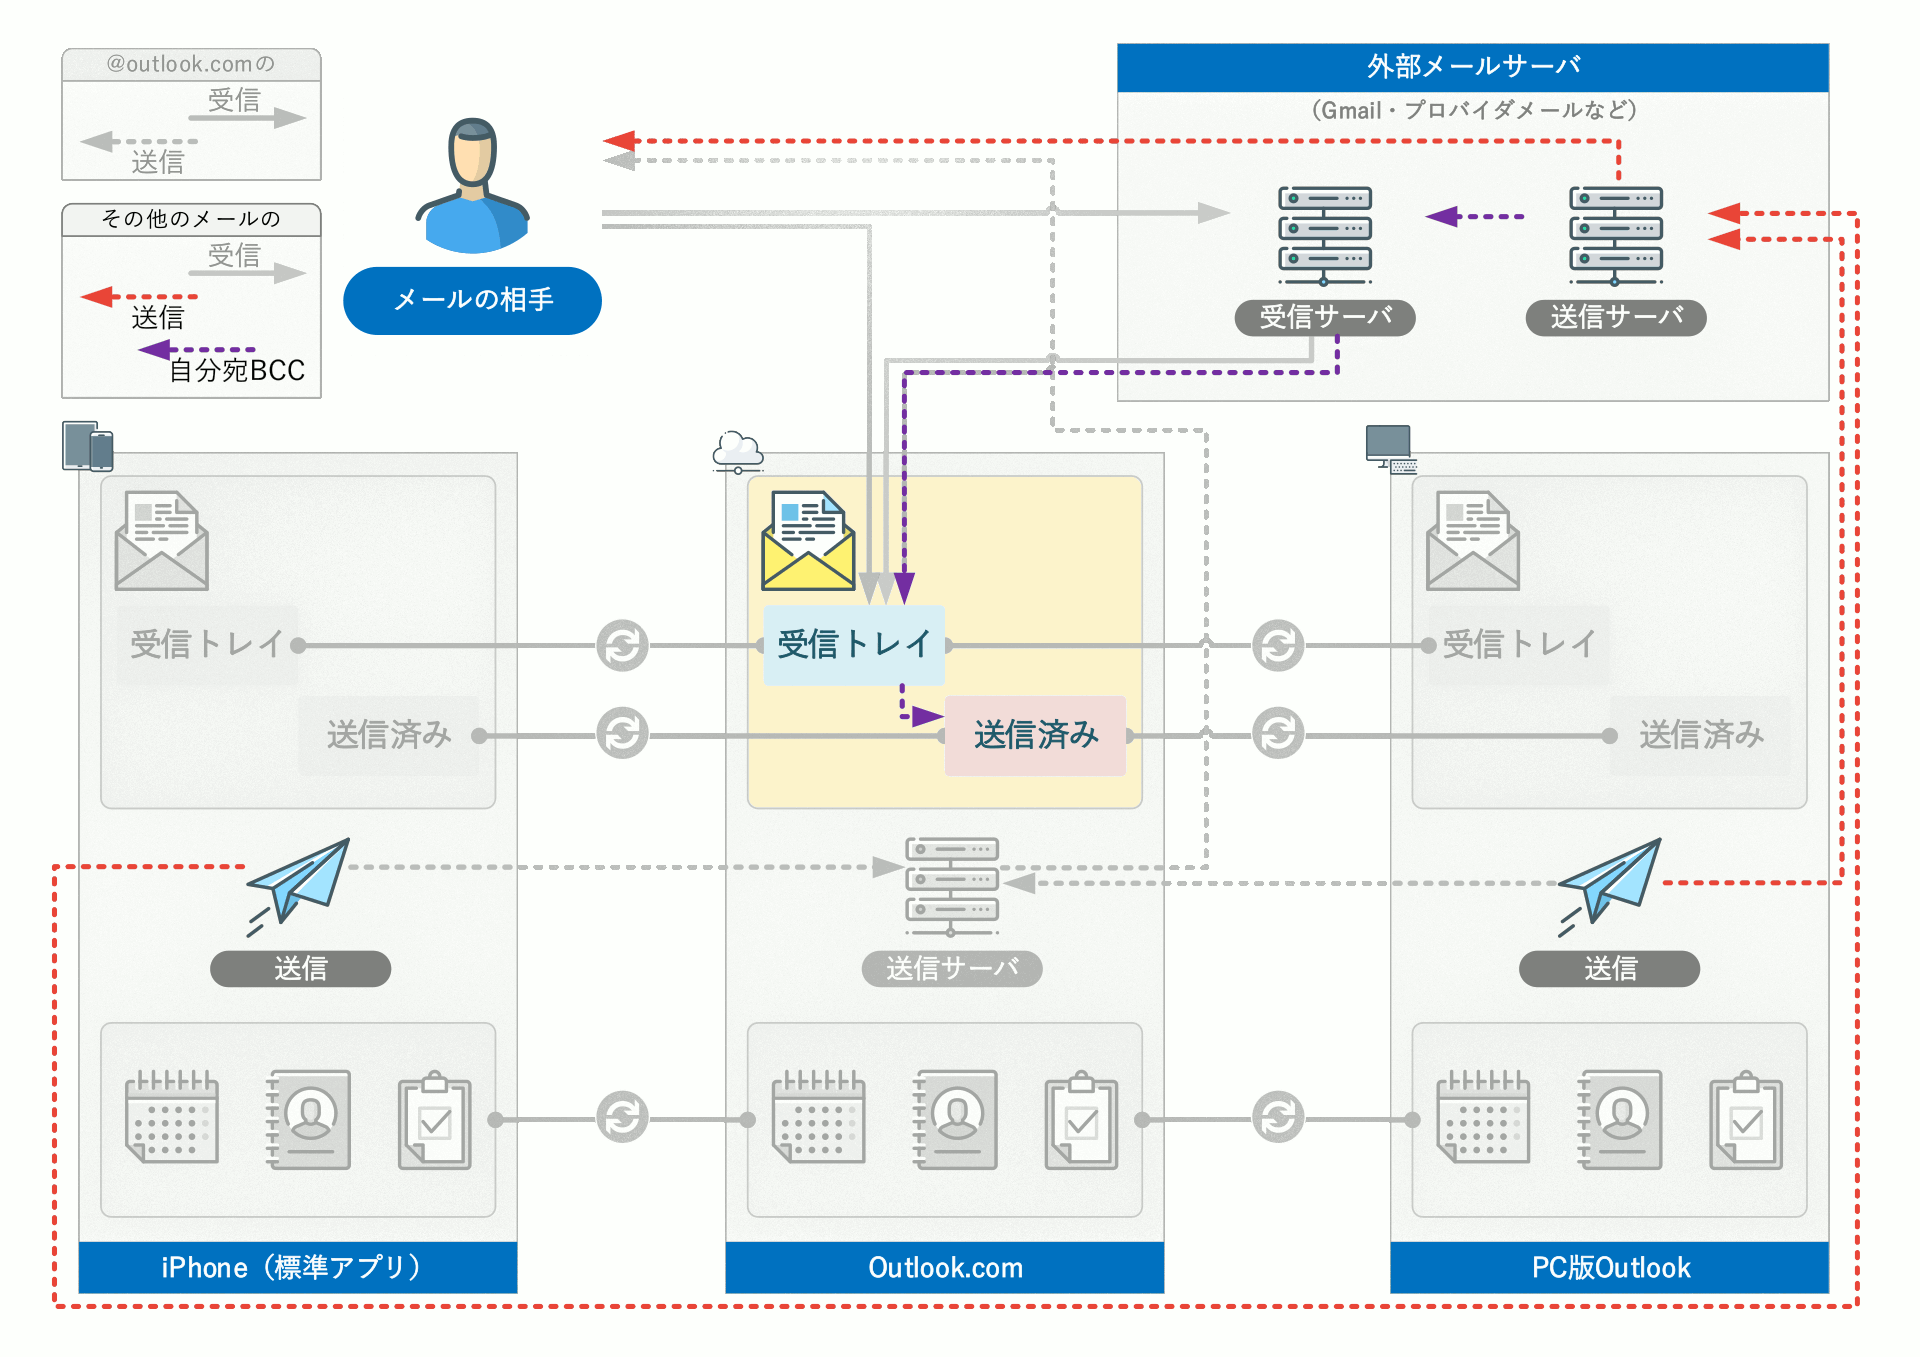Click the Outlook.com contacts address book icon
The width and height of the screenshot is (1920, 1357).
pyautogui.click(x=955, y=1119)
